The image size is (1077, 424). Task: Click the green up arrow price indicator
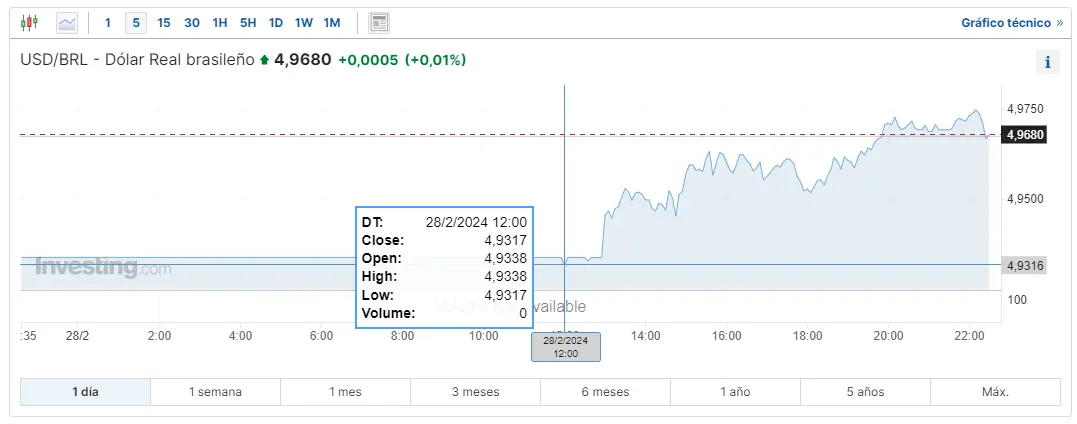pos(264,60)
